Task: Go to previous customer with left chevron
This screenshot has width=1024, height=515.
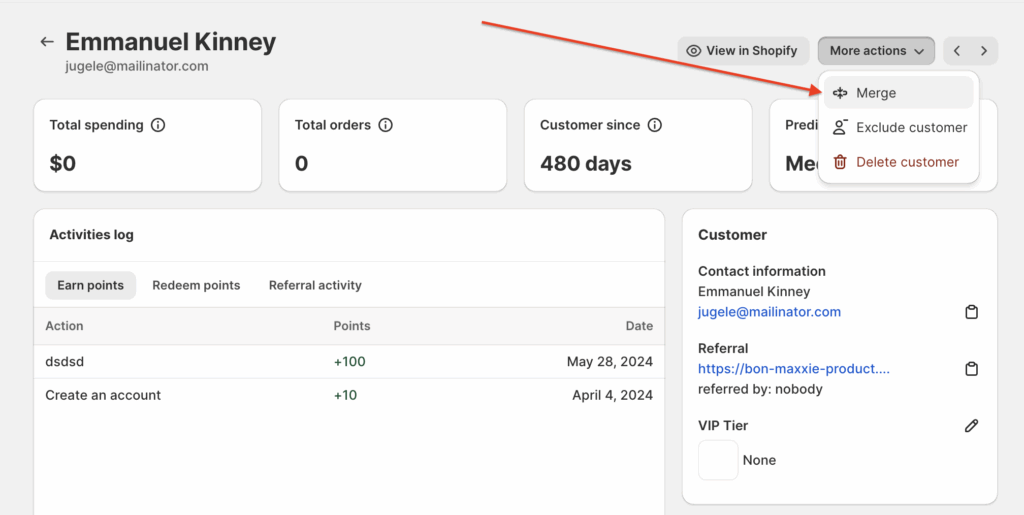Action: point(957,51)
